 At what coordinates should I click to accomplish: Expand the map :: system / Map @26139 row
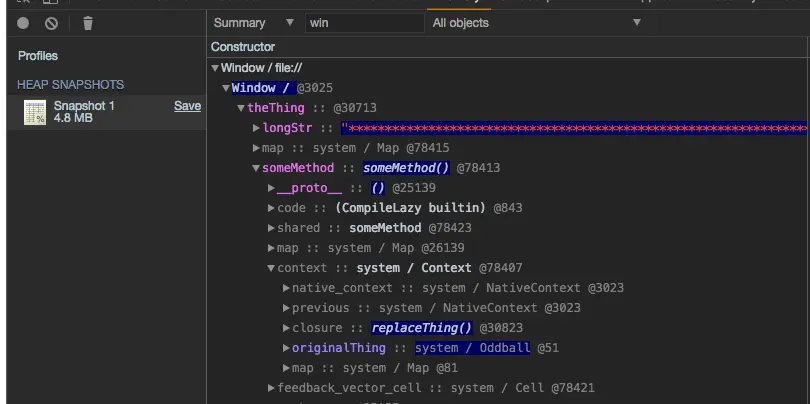point(271,248)
